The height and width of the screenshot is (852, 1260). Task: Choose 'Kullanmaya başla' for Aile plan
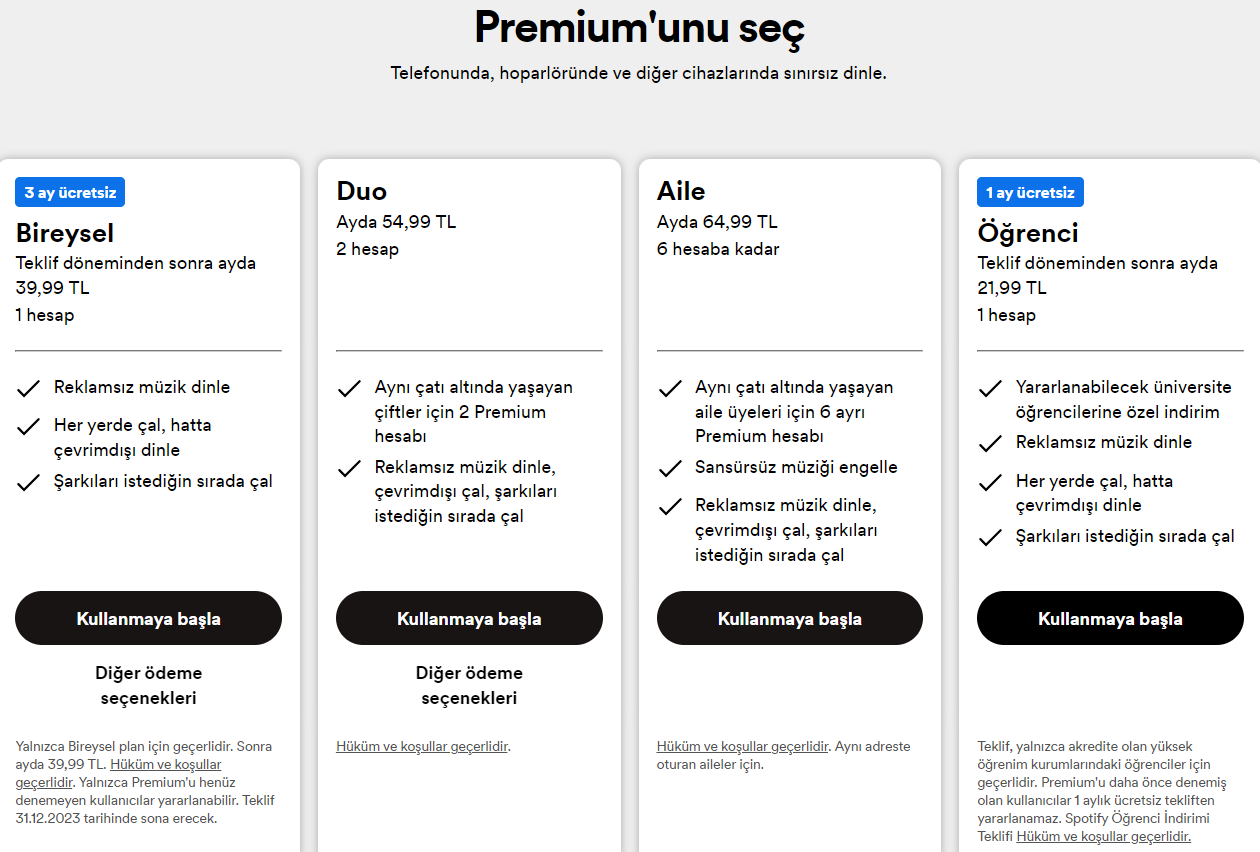(x=789, y=618)
